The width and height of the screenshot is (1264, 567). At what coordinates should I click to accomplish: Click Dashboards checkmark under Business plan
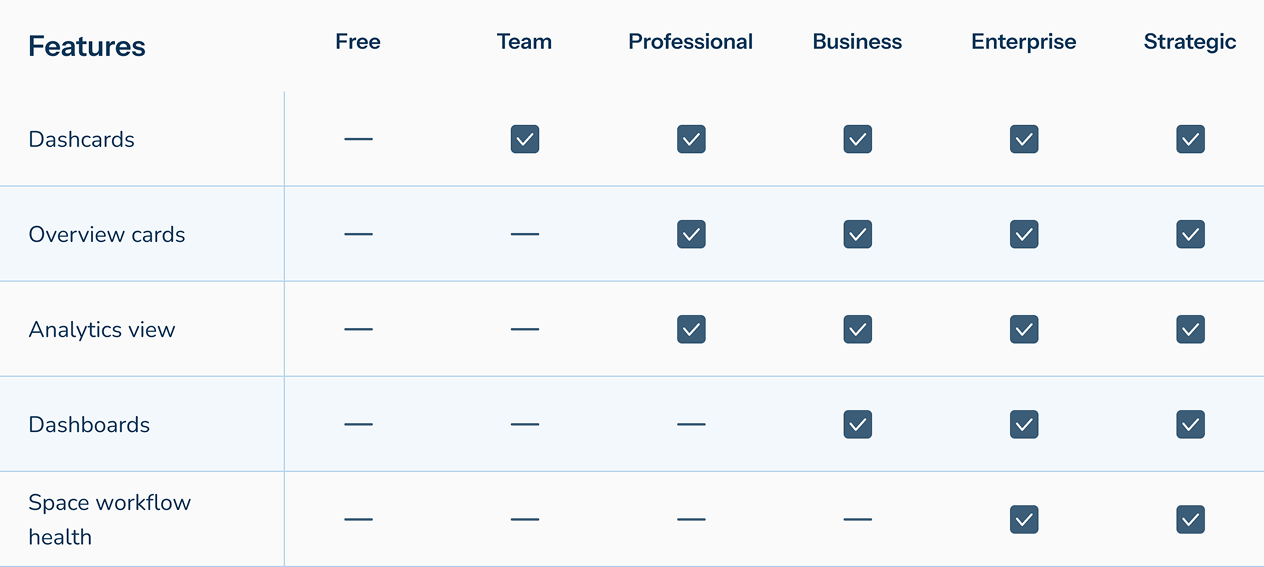pos(857,424)
